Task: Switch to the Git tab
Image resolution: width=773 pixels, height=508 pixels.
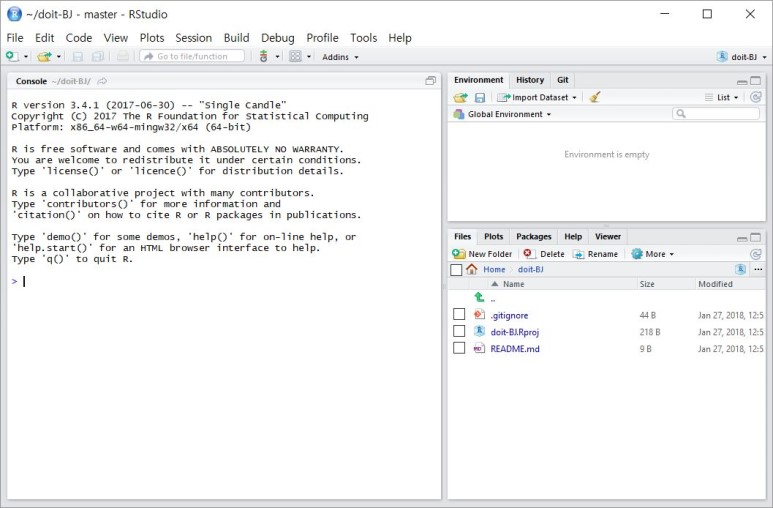Action: point(562,80)
